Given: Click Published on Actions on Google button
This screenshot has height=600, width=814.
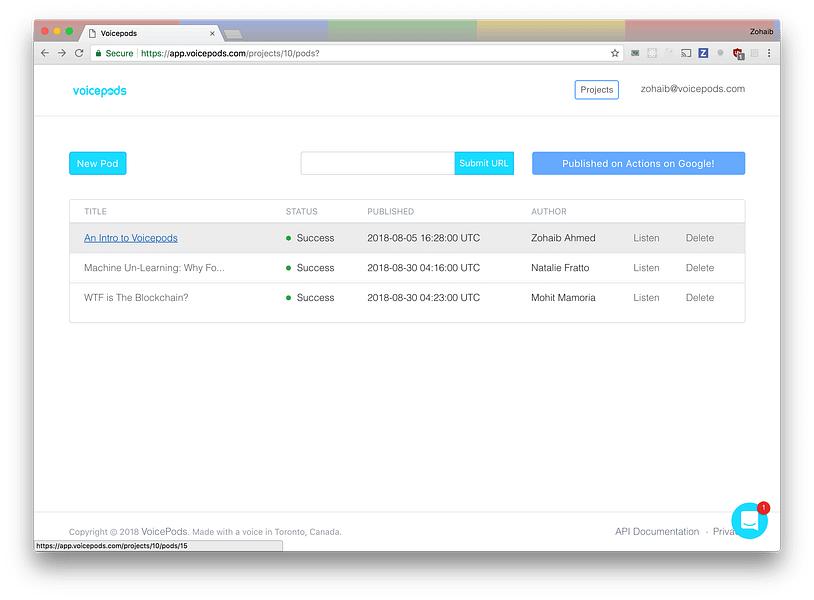Looking at the screenshot, I should tap(638, 163).
